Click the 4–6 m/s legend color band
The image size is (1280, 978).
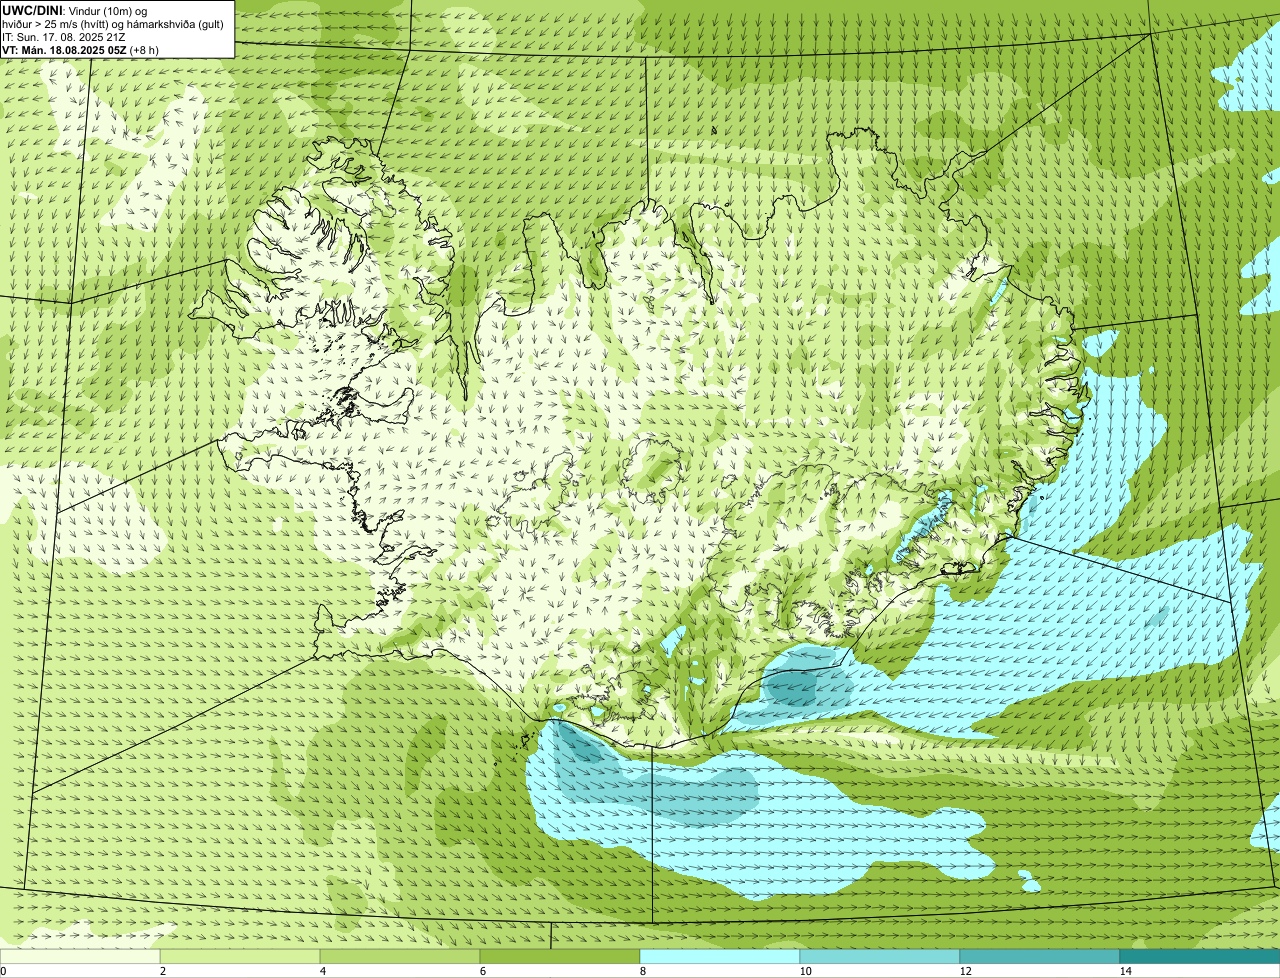[400, 956]
